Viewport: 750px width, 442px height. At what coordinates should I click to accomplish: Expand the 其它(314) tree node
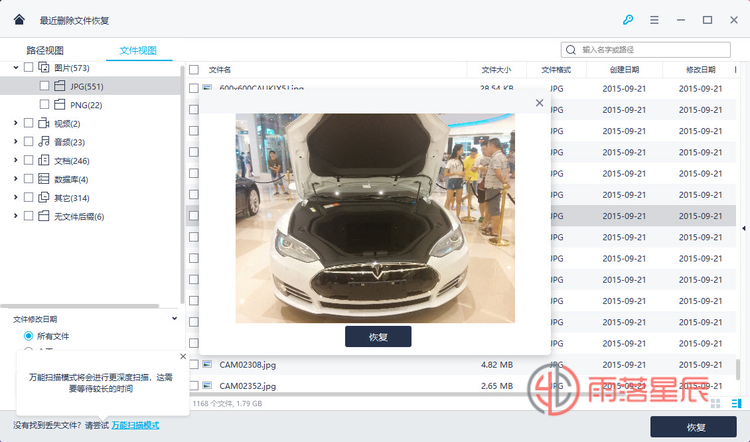[x=15, y=198]
